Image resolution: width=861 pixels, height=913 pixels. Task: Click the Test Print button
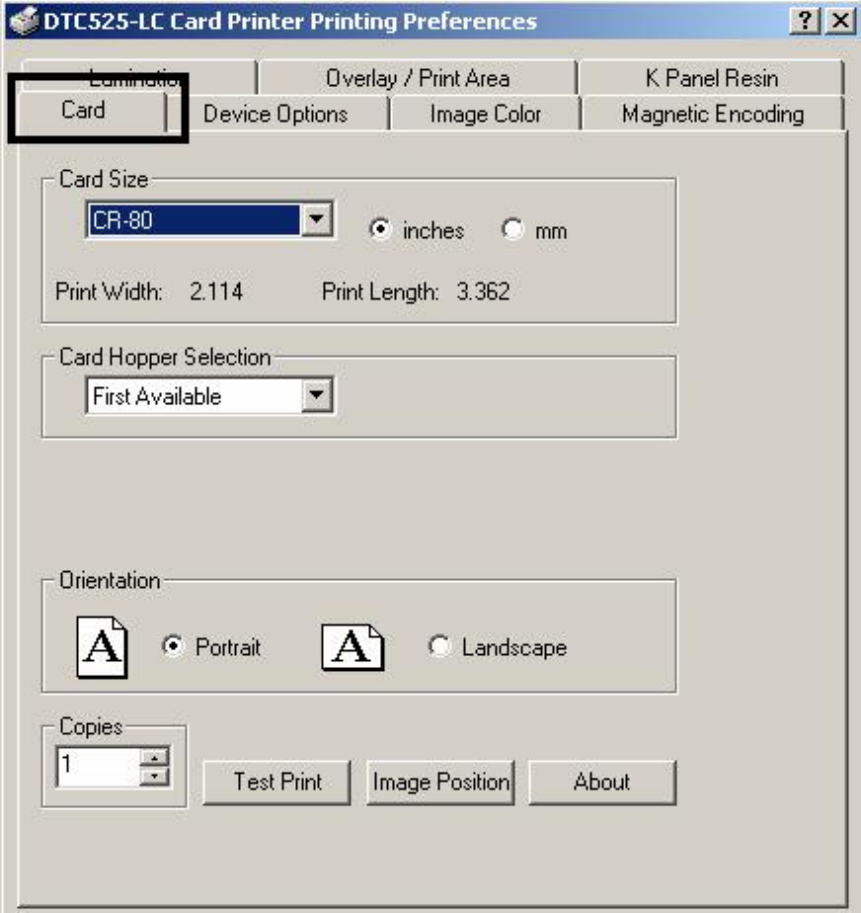pyautogui.click(x=277, y=782)
